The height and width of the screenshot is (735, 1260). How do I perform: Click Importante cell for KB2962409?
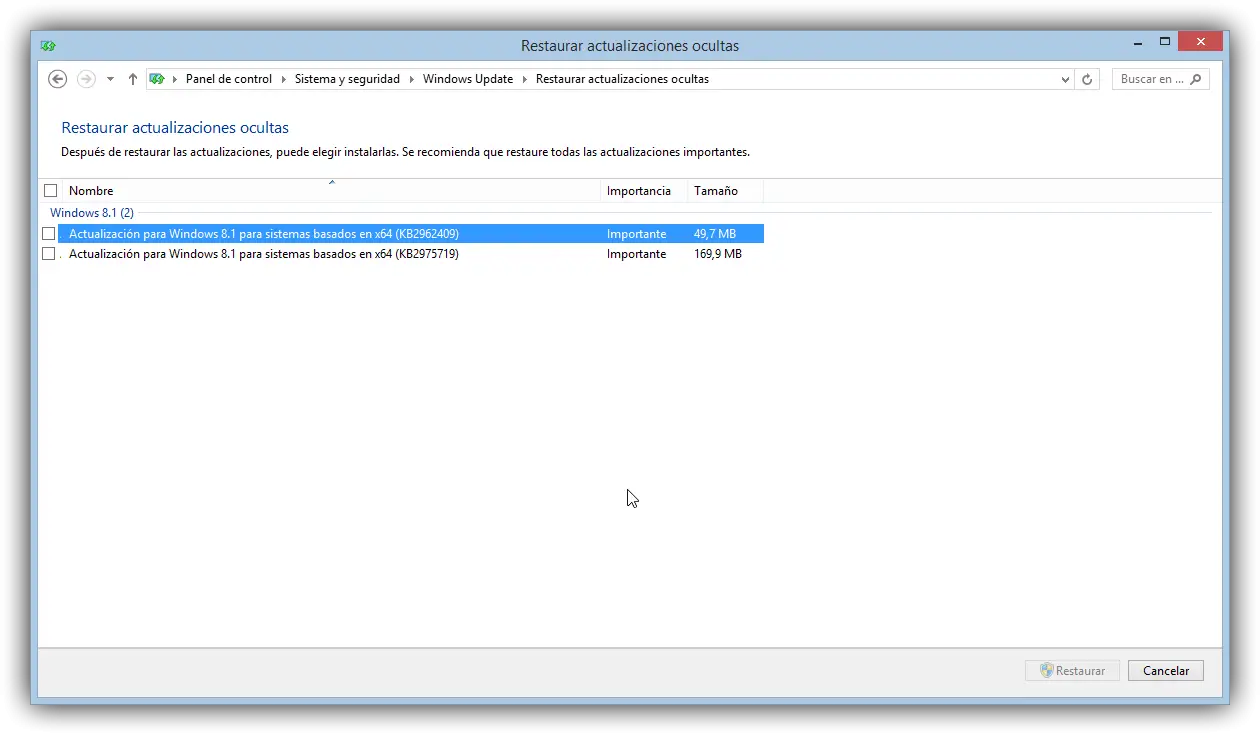[x=636, y=234]
